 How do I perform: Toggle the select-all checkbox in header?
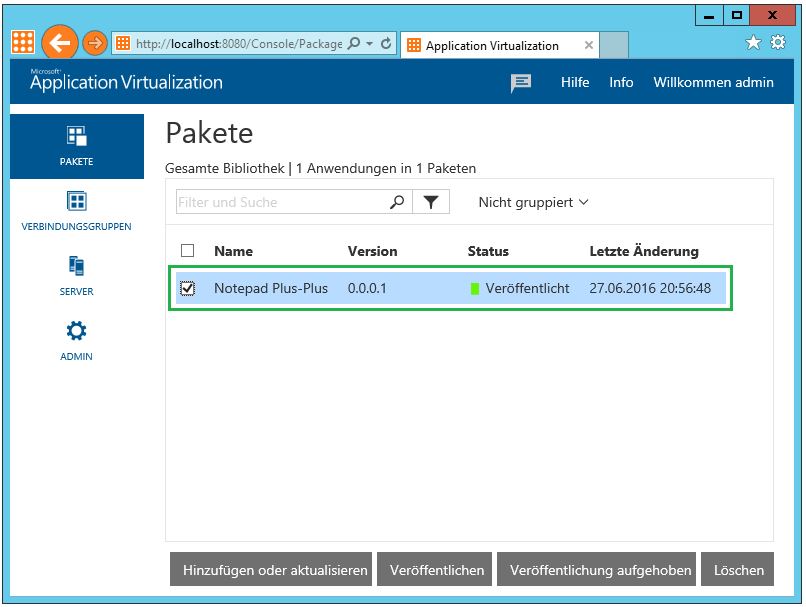coord(187,251)
